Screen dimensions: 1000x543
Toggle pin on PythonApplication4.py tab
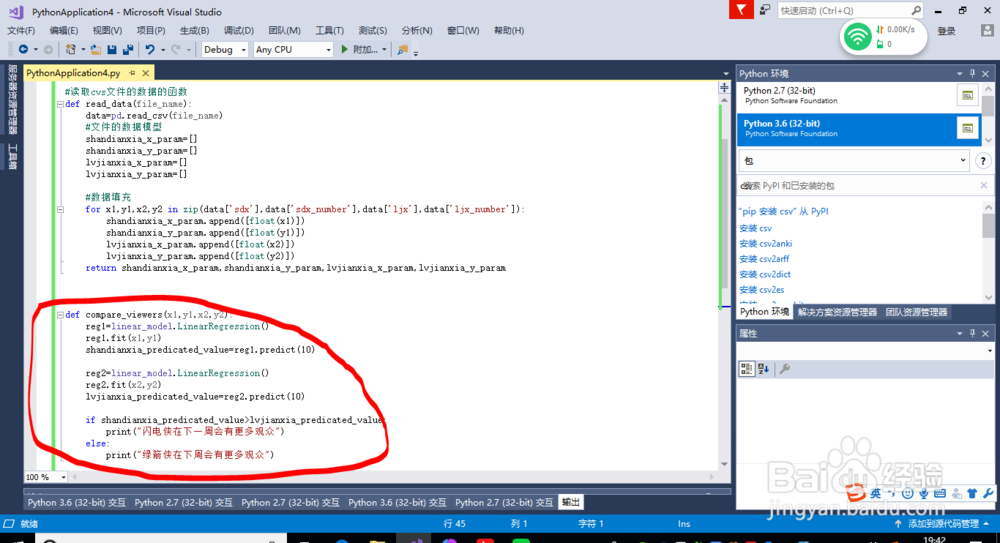132,73
